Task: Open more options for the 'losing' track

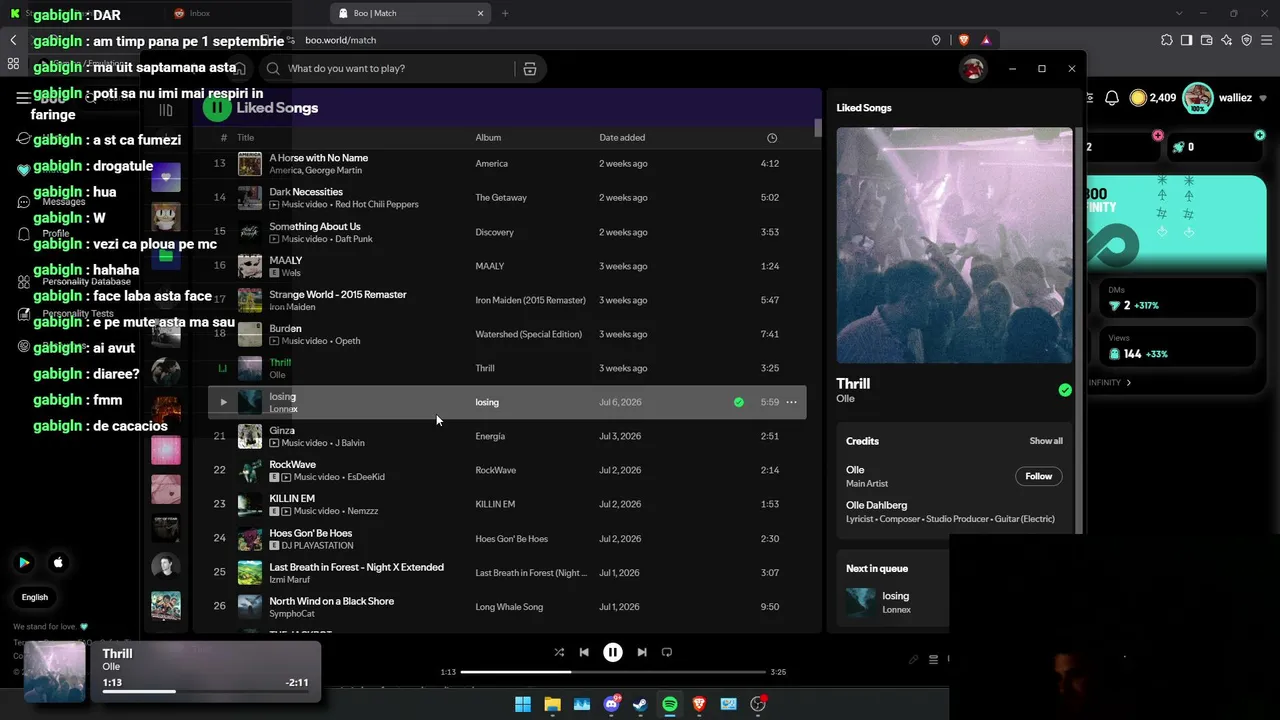Action: coord(791,402)
